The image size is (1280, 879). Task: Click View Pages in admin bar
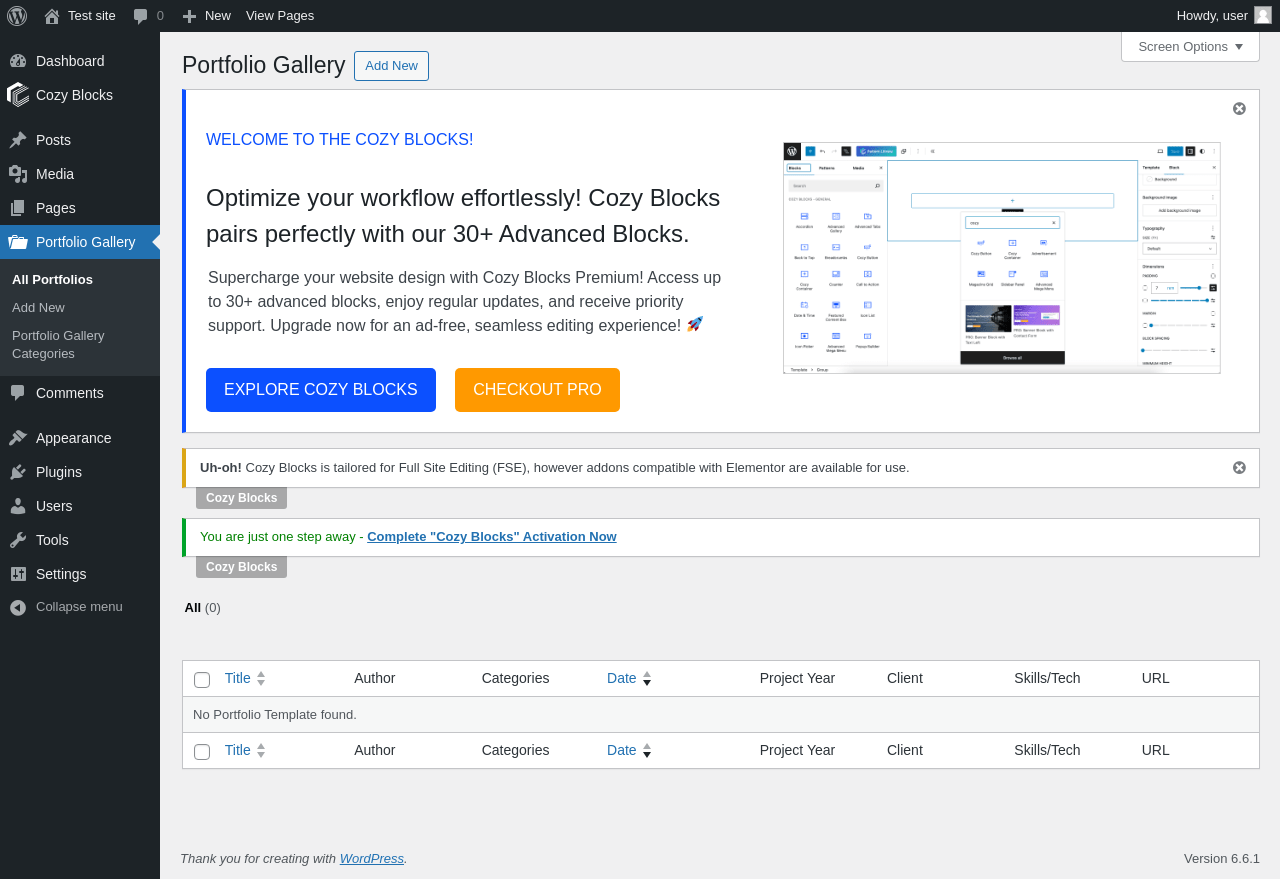[280, 16]
